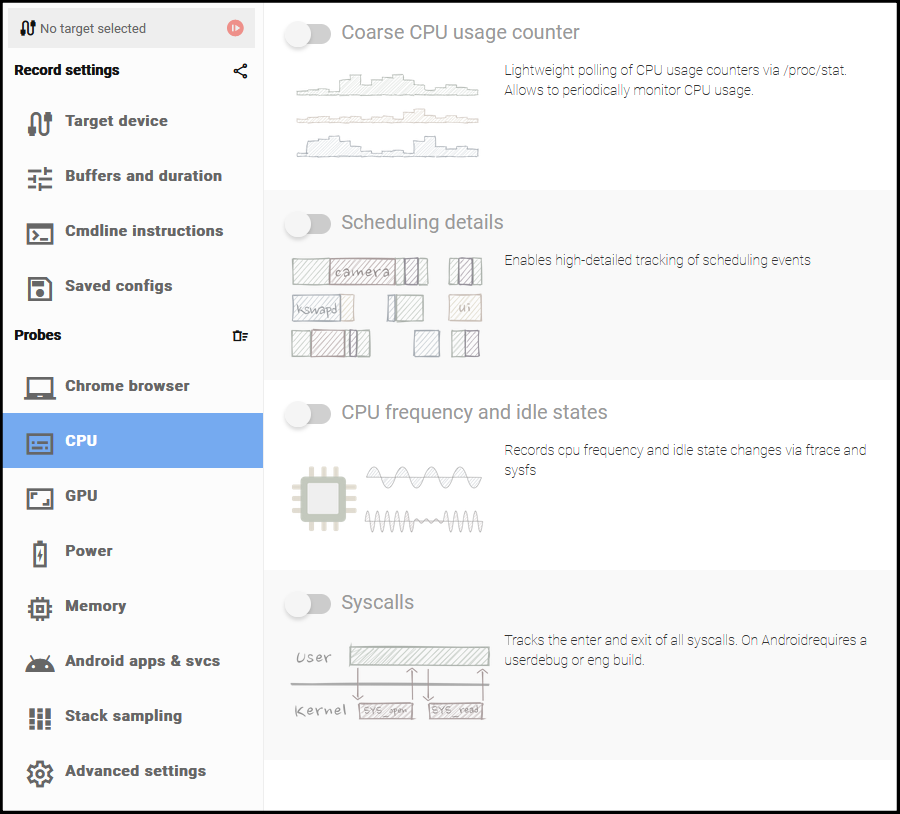Open the No target selected selector

[x=118, y=28]
